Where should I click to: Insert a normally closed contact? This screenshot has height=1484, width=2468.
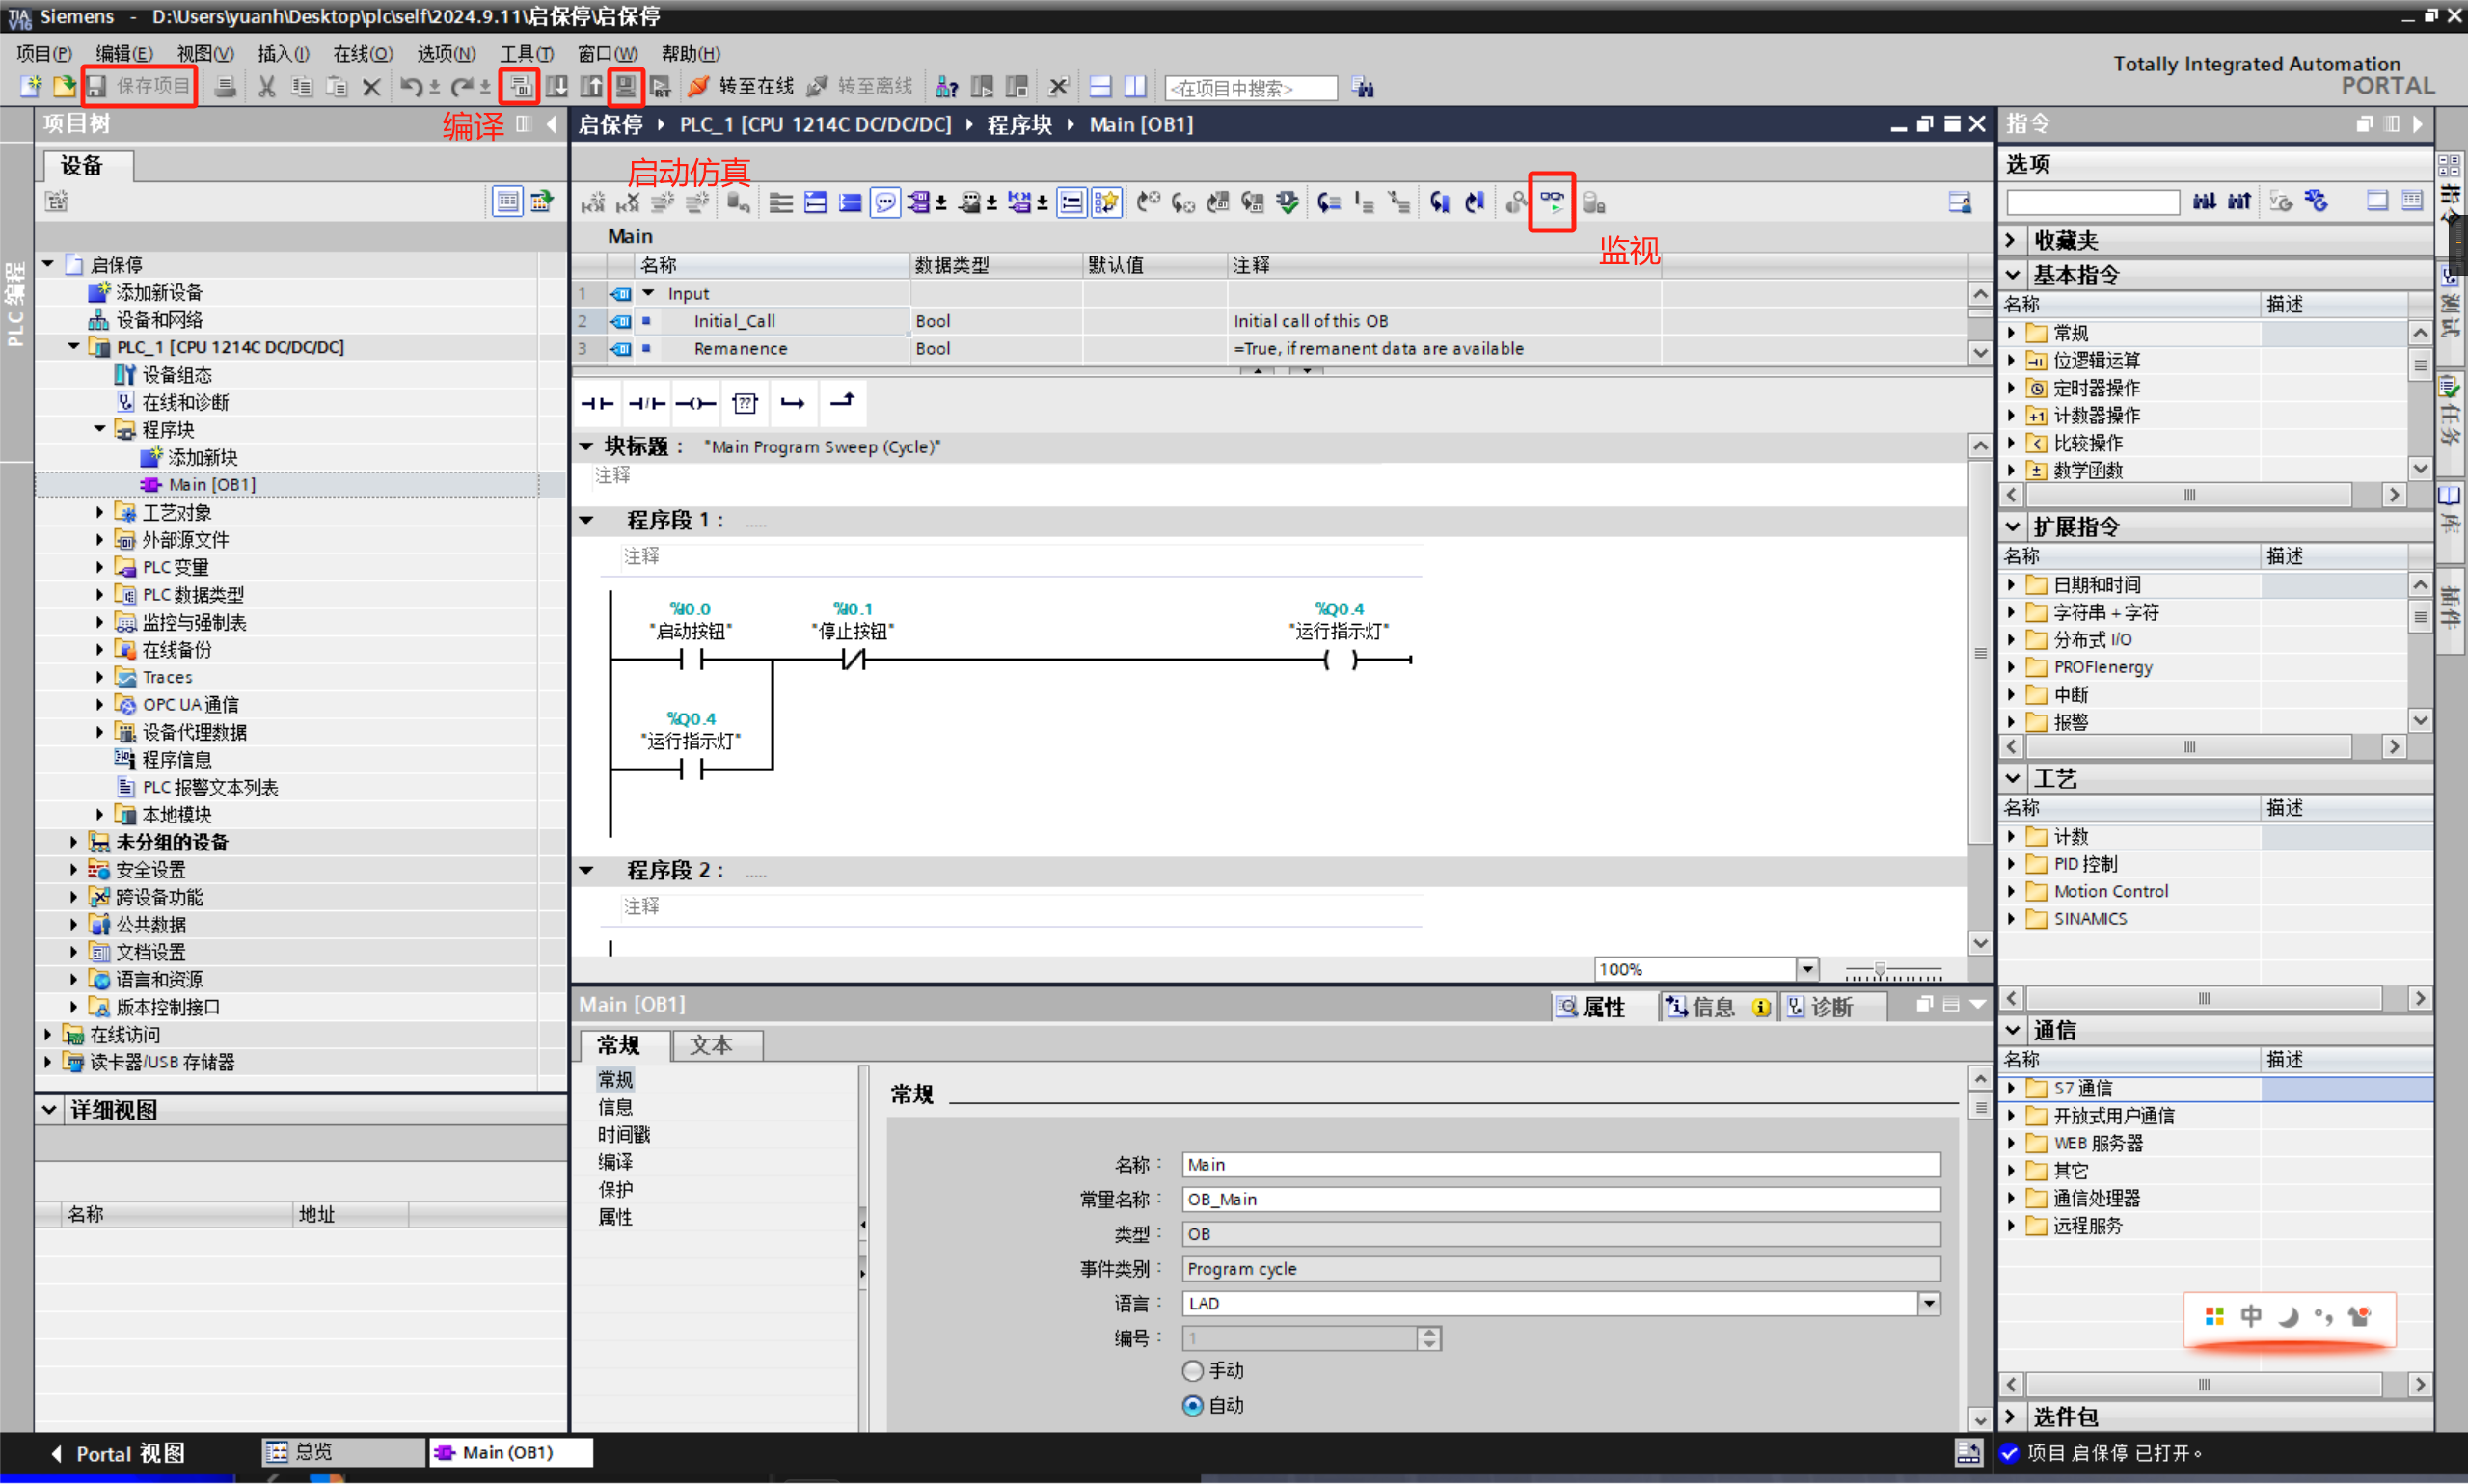point(646,403)
